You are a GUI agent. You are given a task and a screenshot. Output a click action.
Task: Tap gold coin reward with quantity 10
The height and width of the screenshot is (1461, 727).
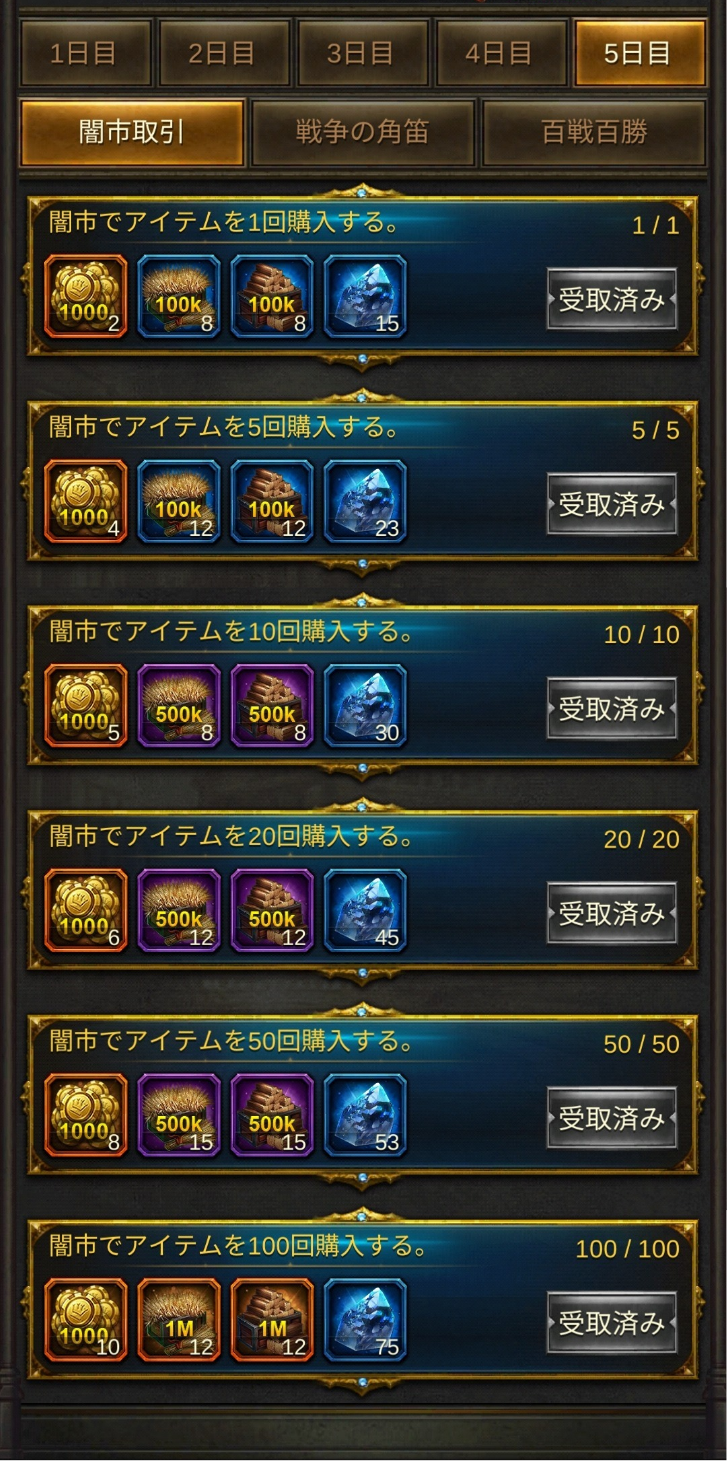point(86,1320)
